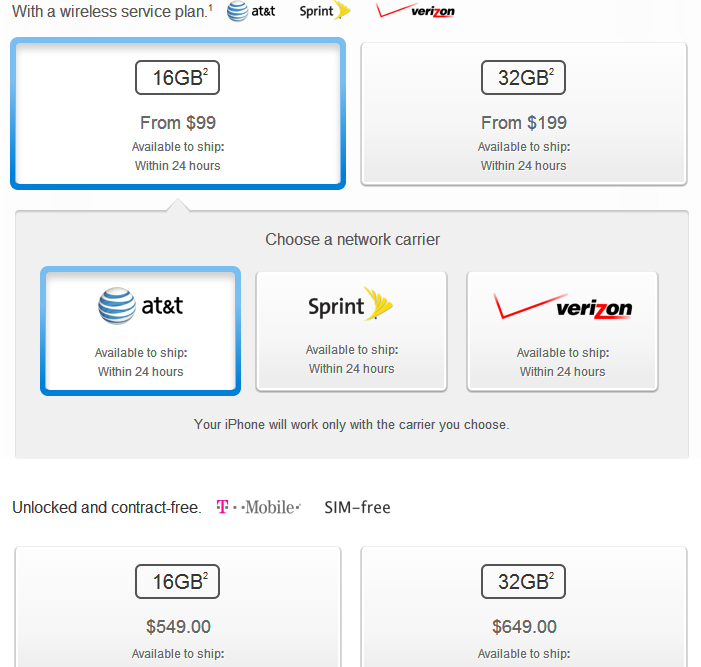The height and width of the screenshot is (667, 701).
Task: Choose Sprint as the network carrier
Action: click(x=351, y=331)
